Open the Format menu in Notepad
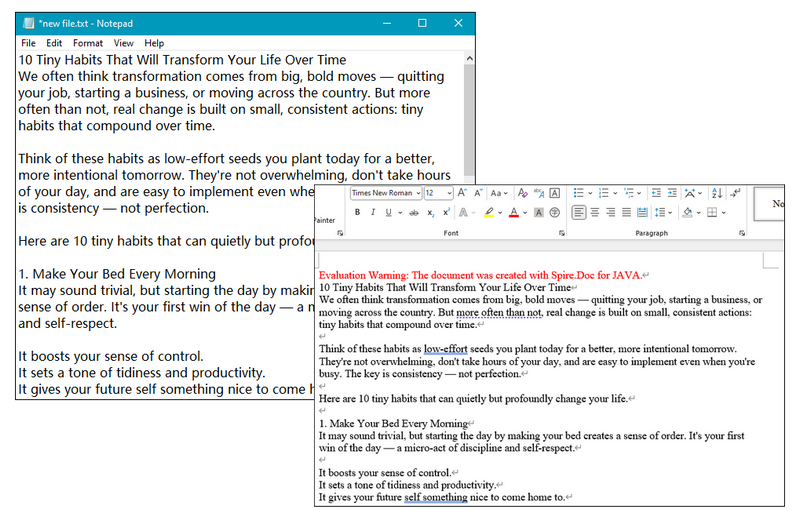Image resolution: width=800 pixels, height=528 pixels. pos(87,43)
